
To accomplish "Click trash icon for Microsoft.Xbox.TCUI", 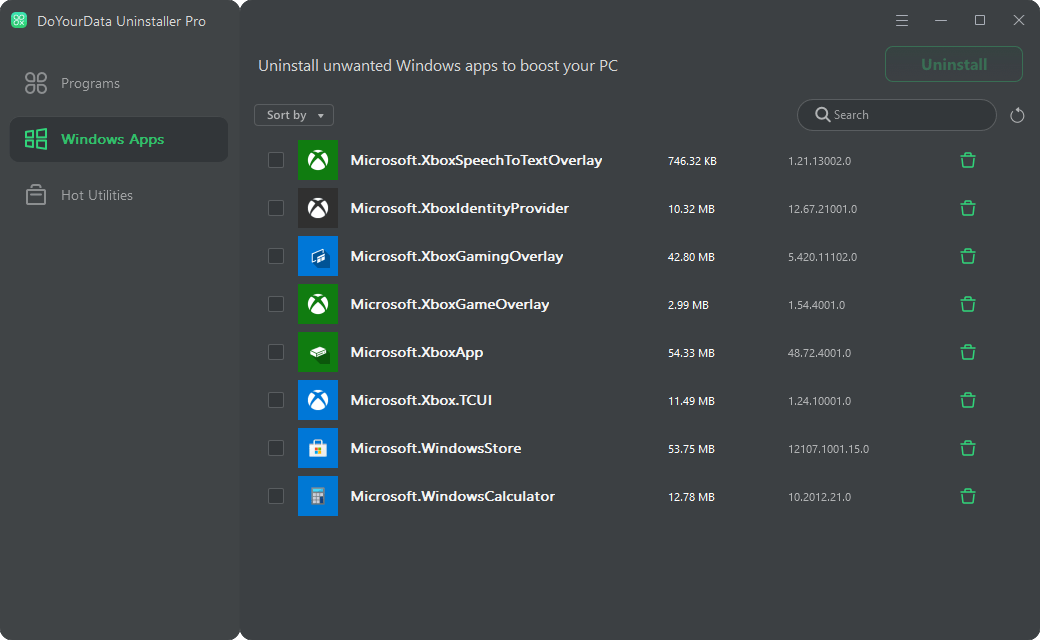I will (x=968, y=400).
